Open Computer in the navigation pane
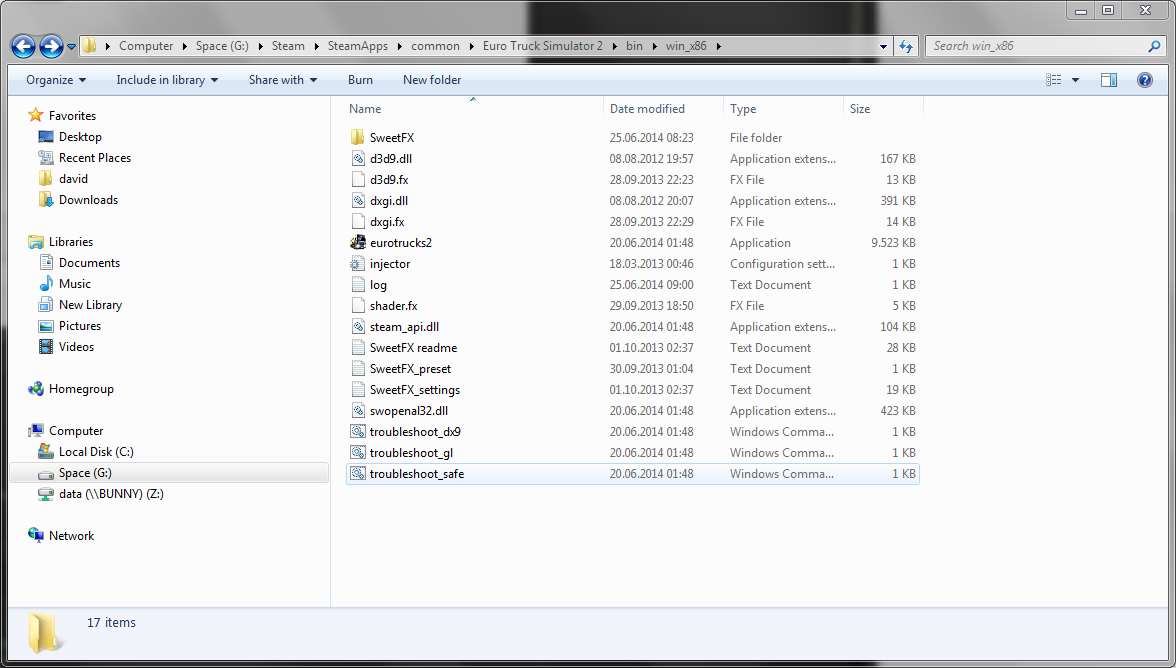 coord(76,430)
